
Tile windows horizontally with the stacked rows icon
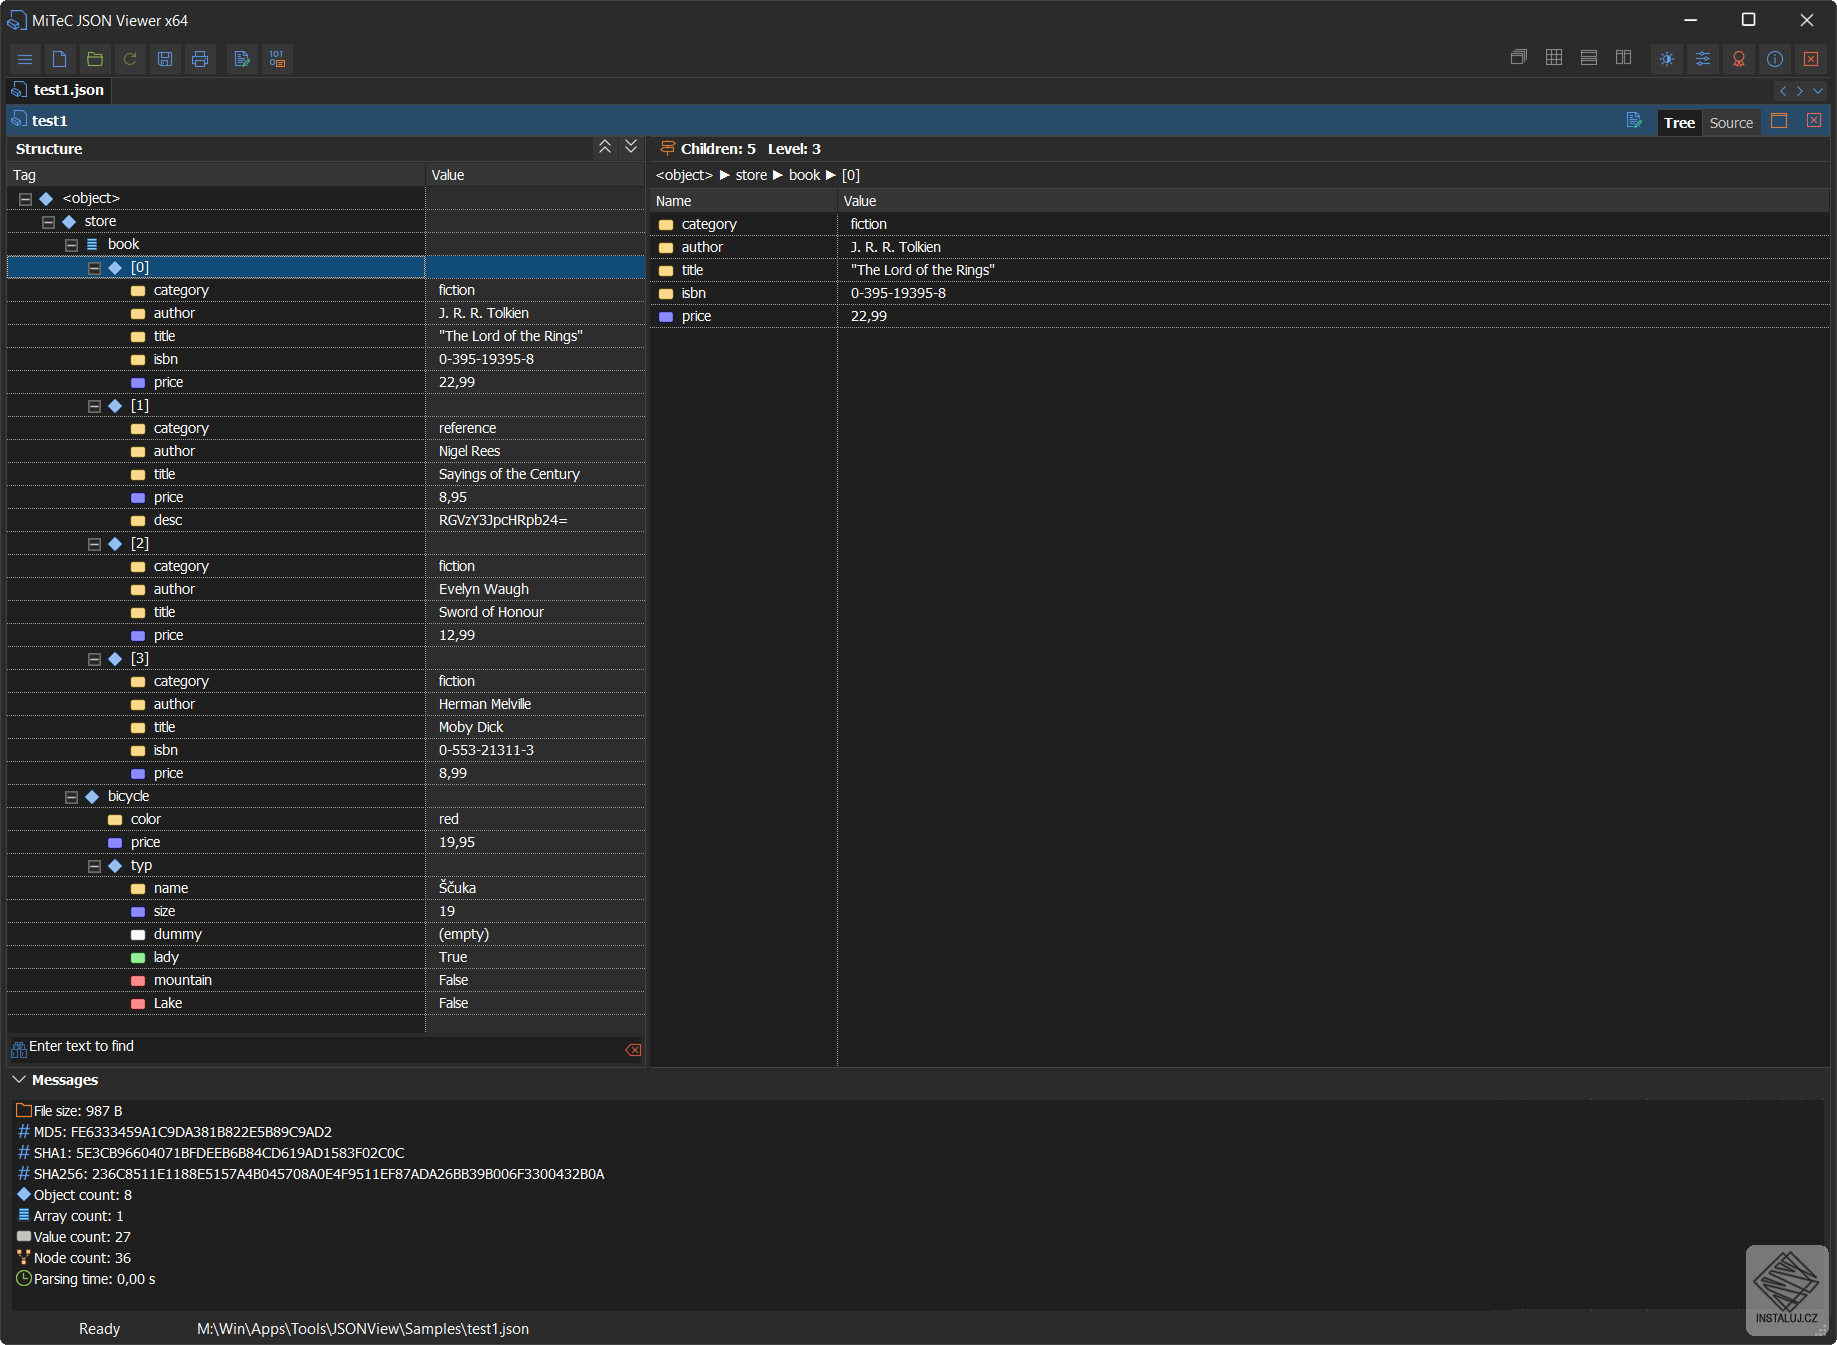pyautogui.click(x=1589, y=58)
